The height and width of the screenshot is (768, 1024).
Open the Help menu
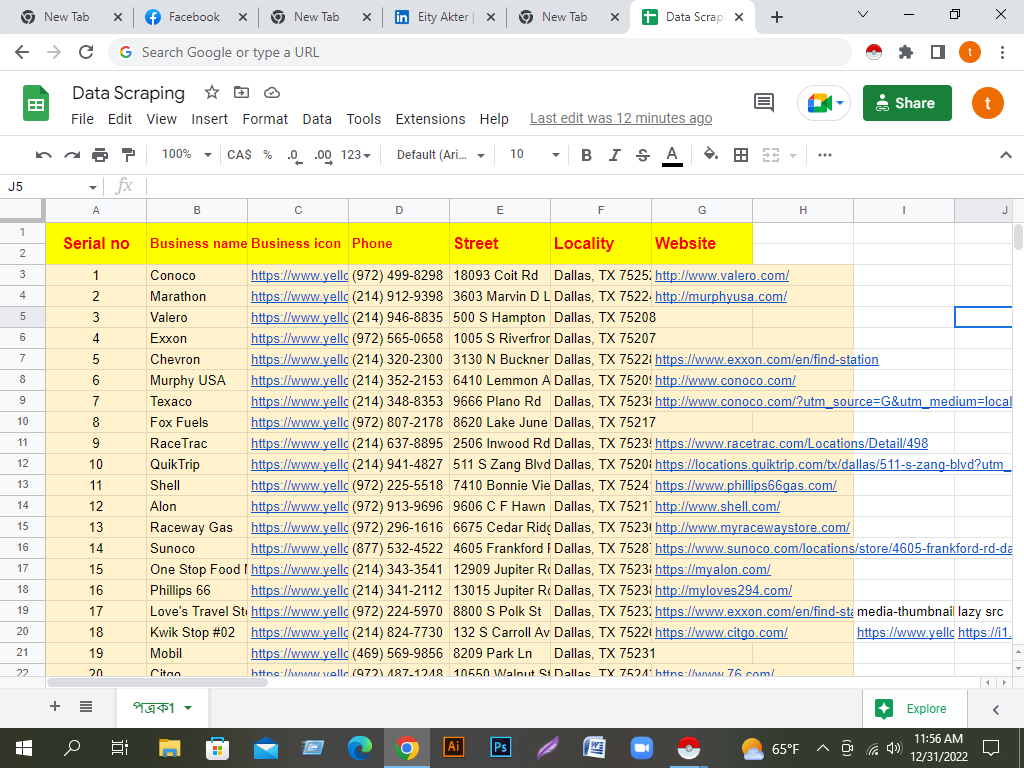pos(494,119)
